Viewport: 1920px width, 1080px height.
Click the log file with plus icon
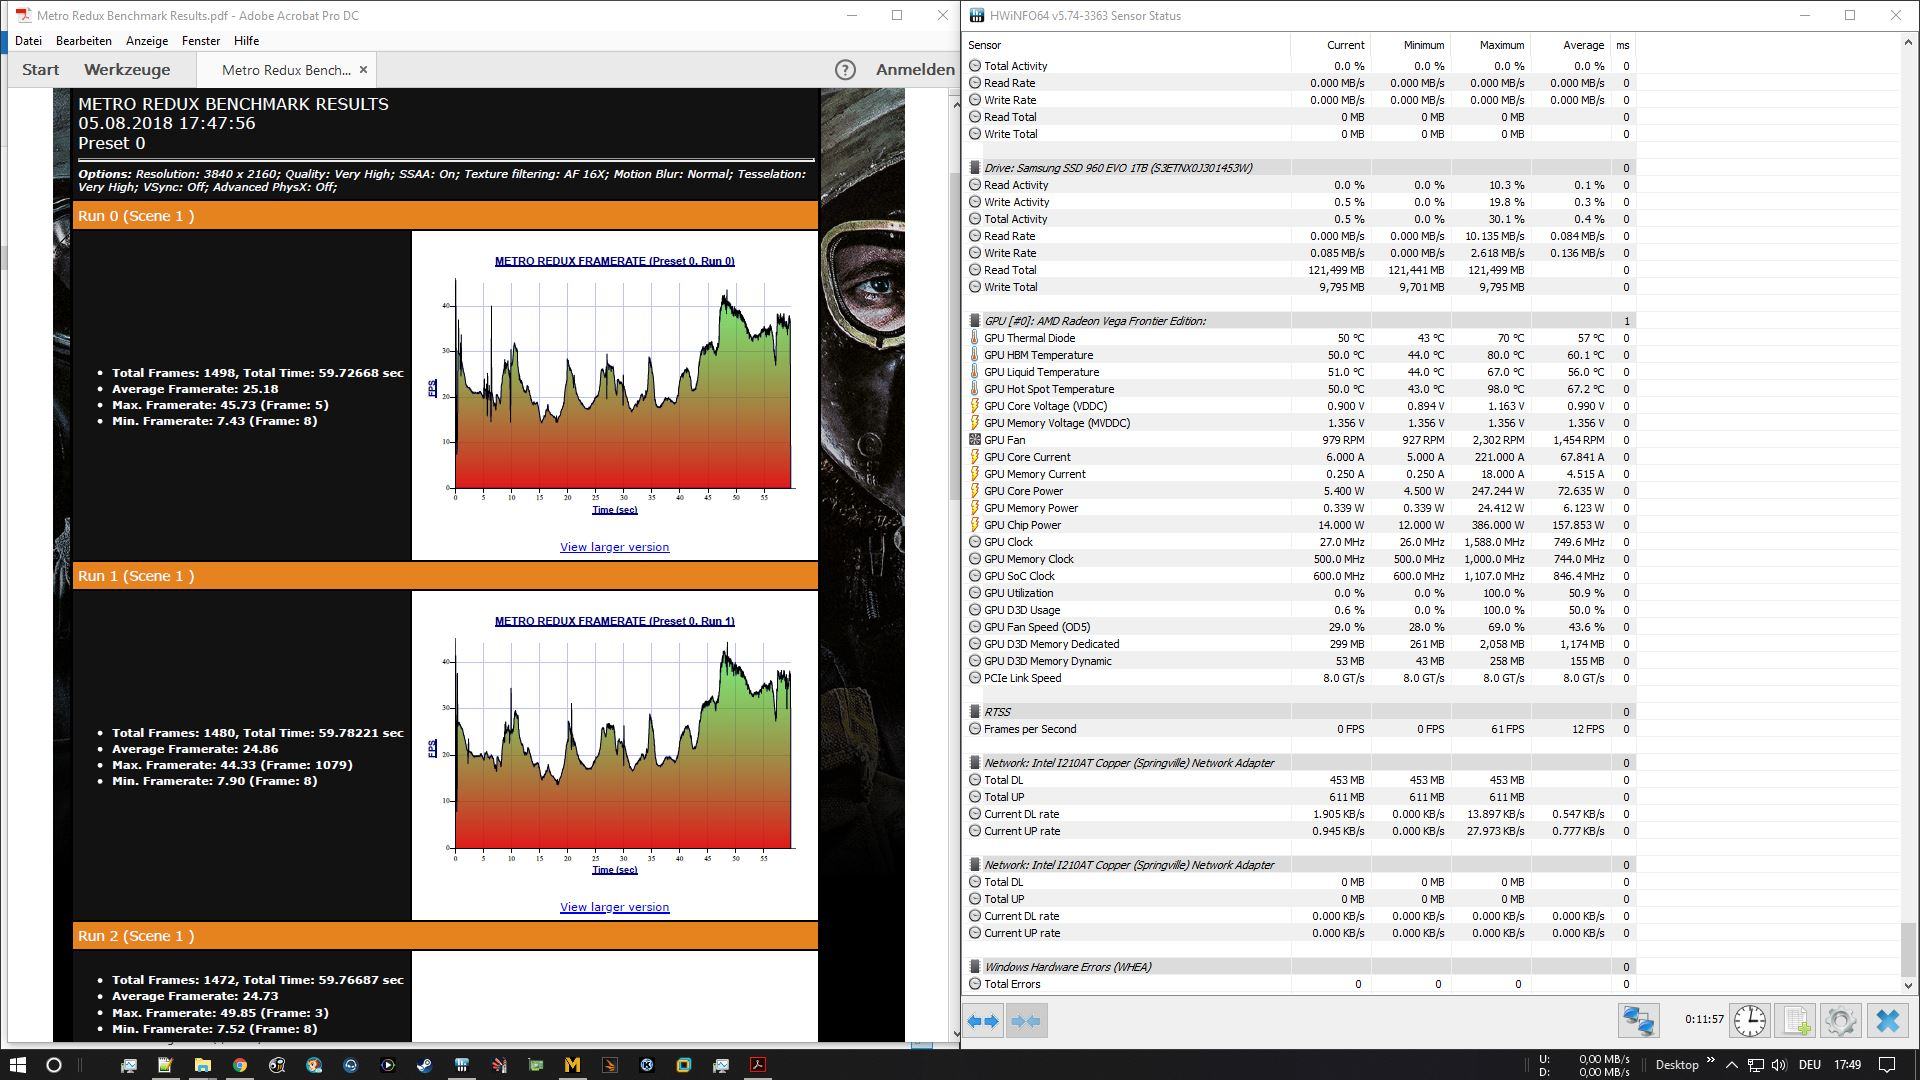1796,1021
